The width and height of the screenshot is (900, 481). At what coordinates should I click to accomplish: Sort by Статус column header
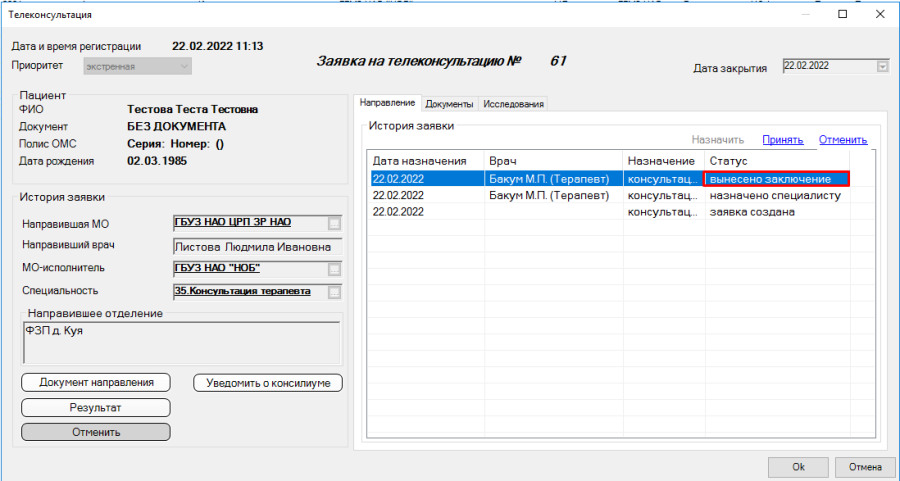(x=778, y=161)
